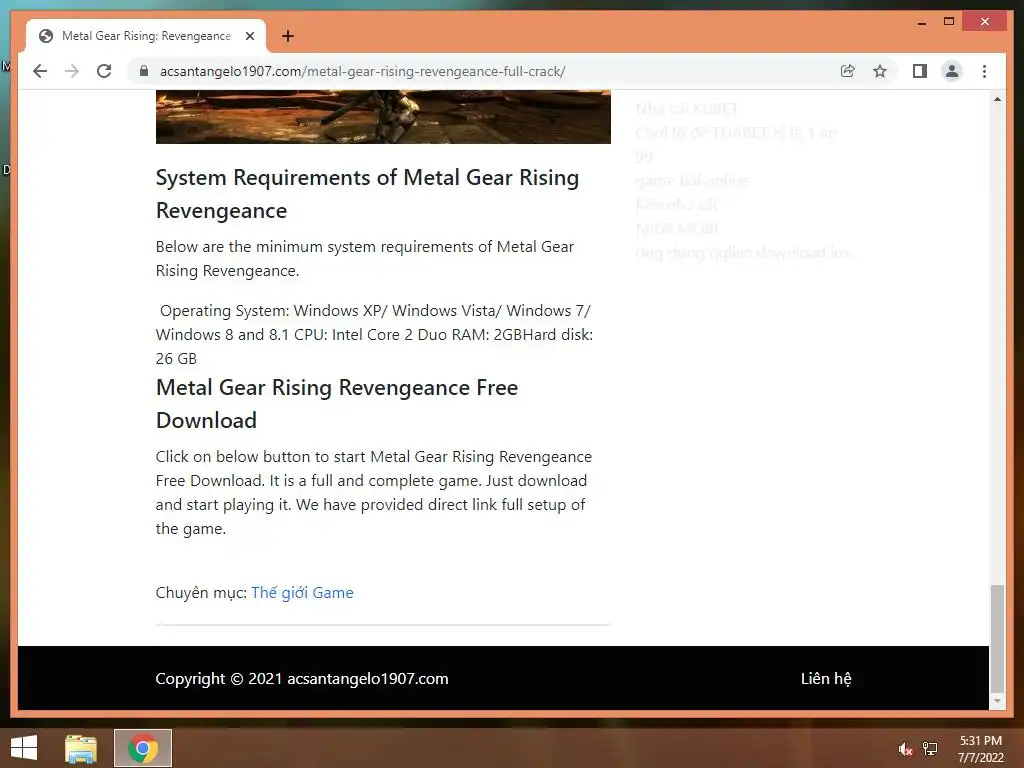The height and width of the screenshot is (768, 1024).
Task: Click the Metal Gear Rising Revengeance Free Download heading
Action: point(337,404)
